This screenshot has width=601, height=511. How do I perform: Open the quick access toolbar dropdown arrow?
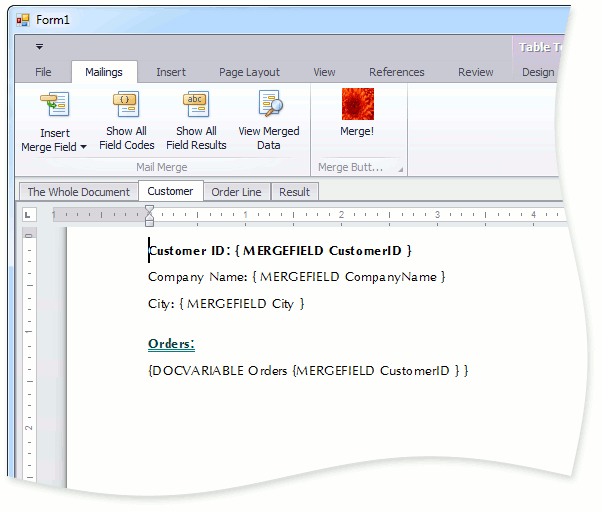39,47
